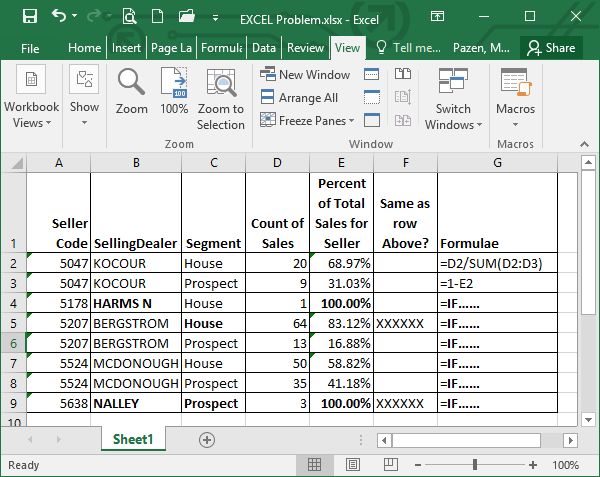Customize Quick Access Toolbar dropdown
The image size is (600, 477).
click(215, 18)
